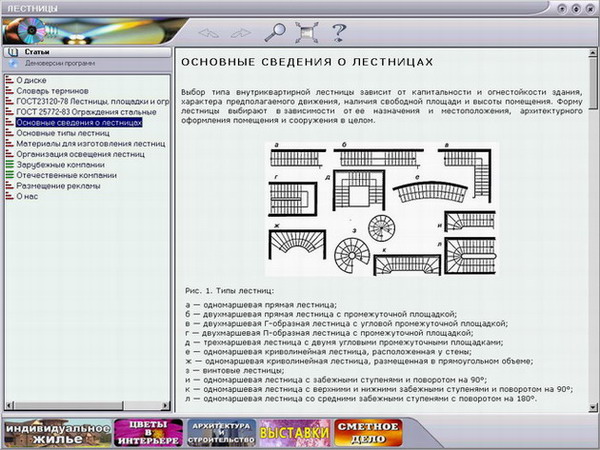Click the staircase types diagram image
600x450 pixels.
tap(382, 209)
